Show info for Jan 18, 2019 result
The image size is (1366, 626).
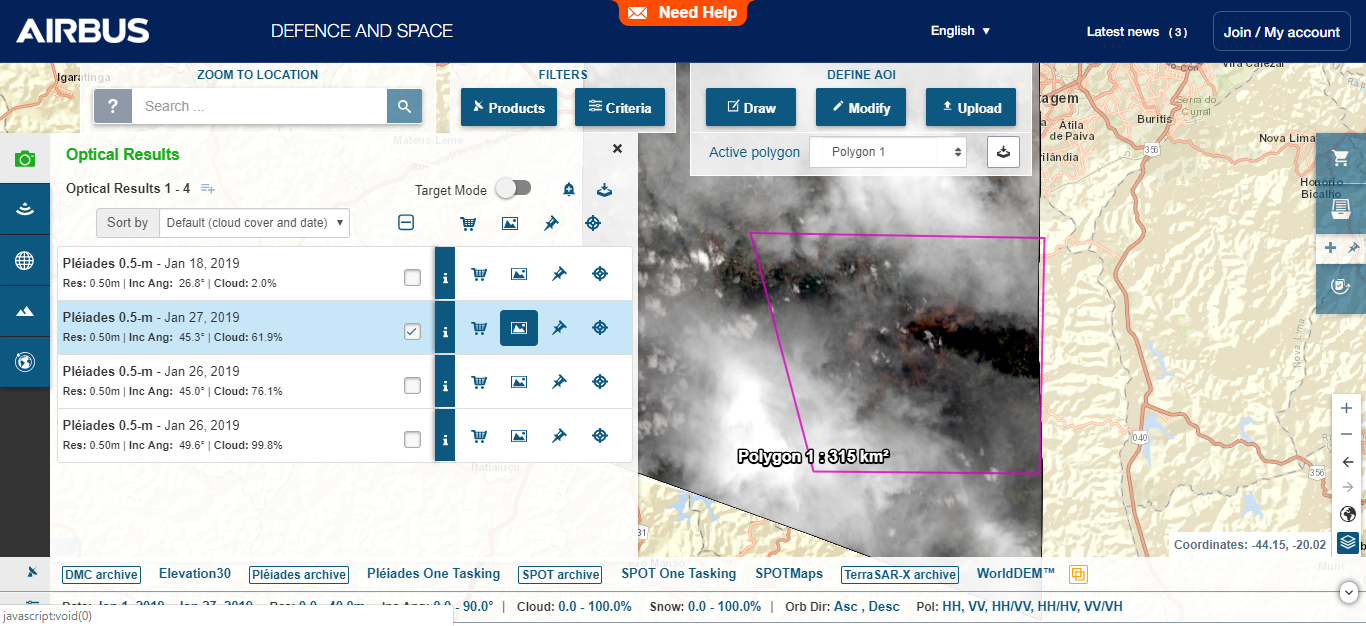pos(445,274)
